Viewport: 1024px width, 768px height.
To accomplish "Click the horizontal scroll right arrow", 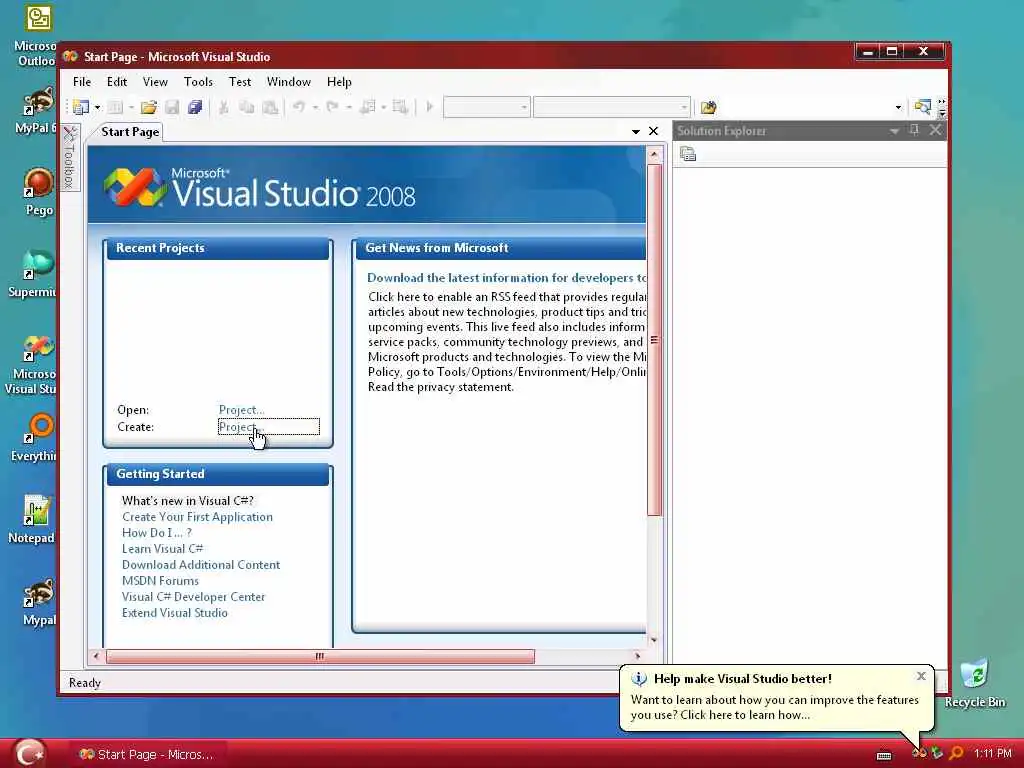I will pos(638,656).
